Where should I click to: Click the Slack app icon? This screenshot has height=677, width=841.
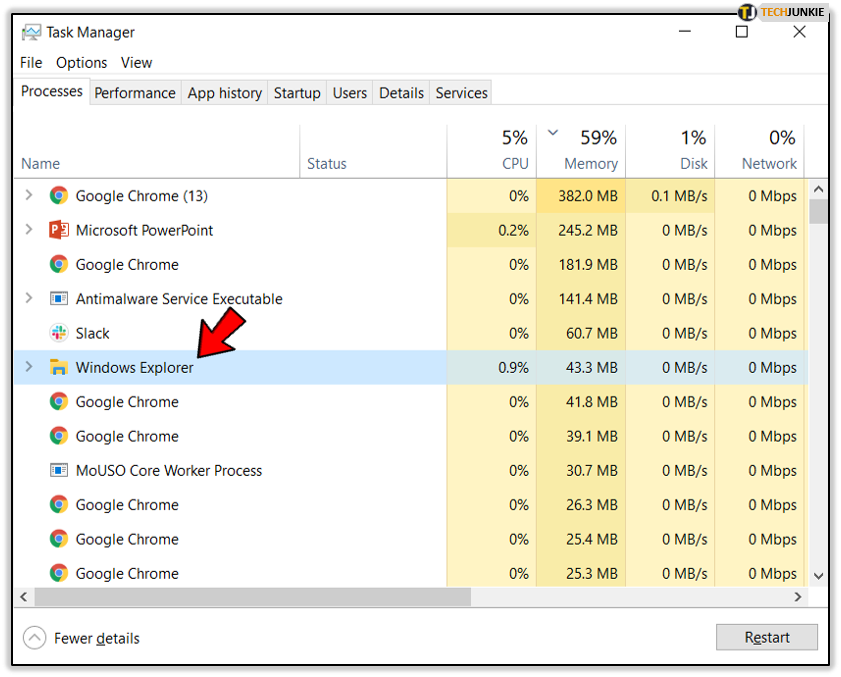pyautogui.click(x=59, y=333)
